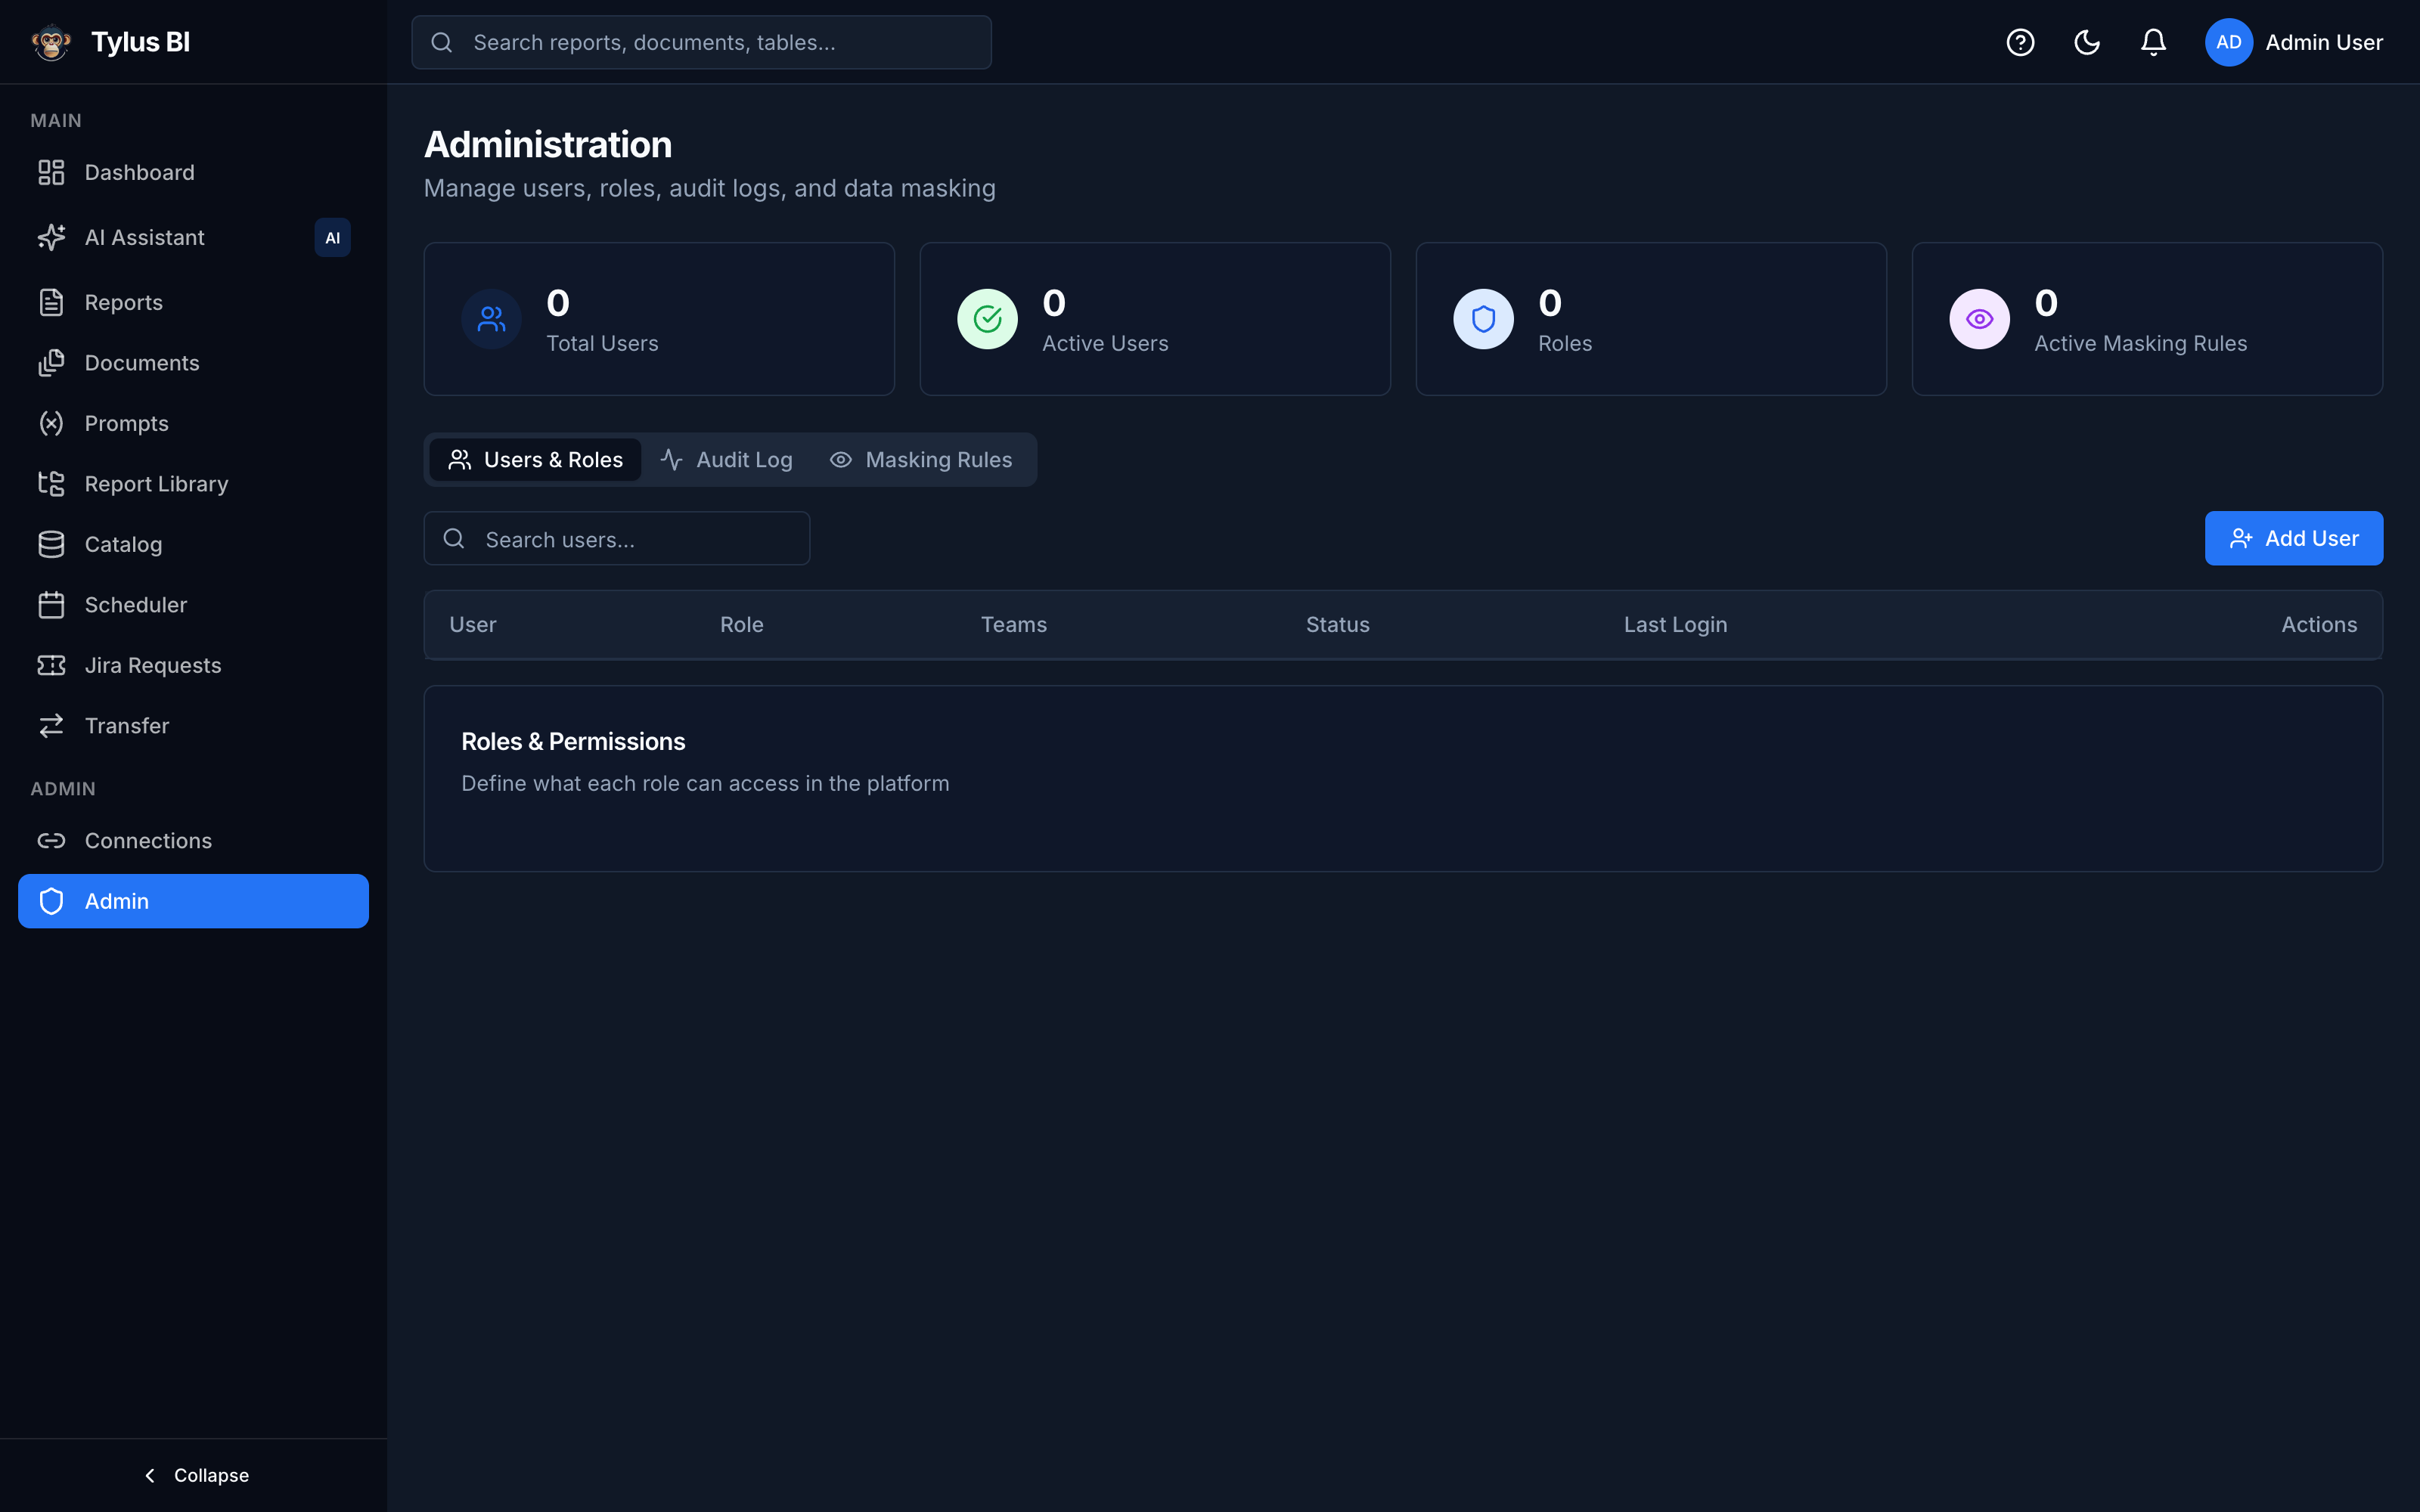The height and width of the screenshot is (1512, 2420).
Task: Focus the Search users input field
Action: coord(617,539)
